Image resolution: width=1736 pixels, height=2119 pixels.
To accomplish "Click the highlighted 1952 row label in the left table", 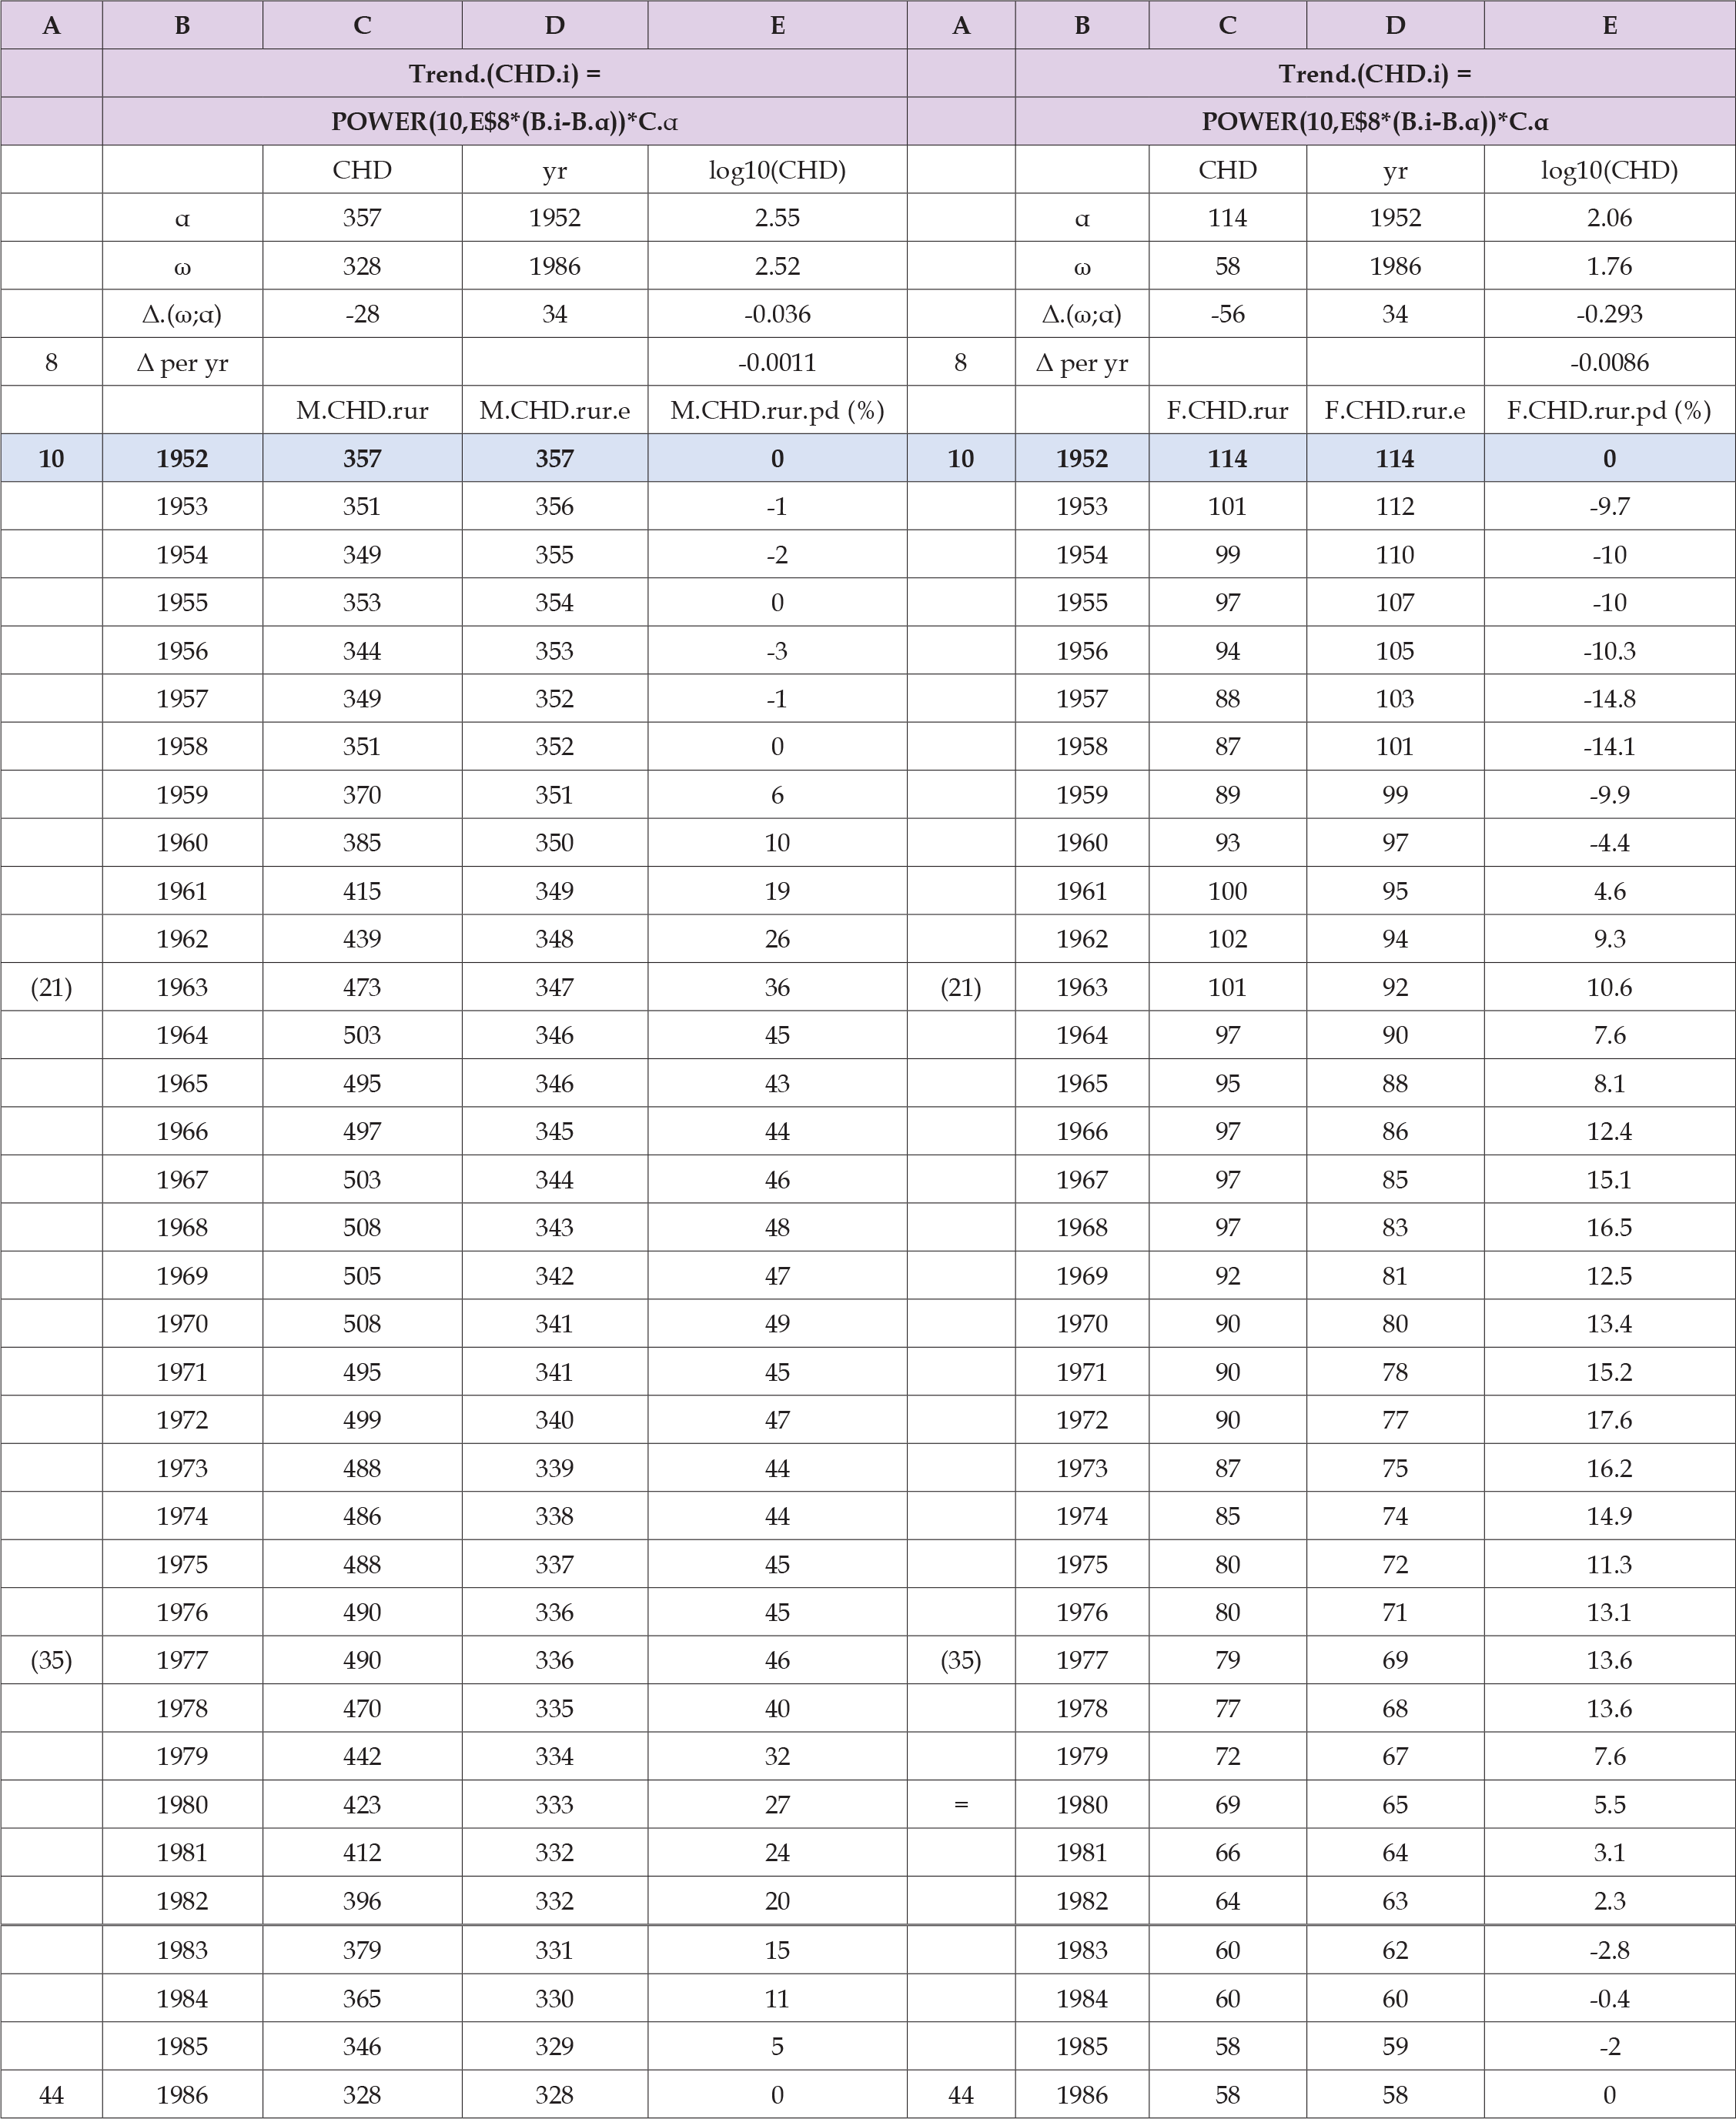I will tap(182, 458).
